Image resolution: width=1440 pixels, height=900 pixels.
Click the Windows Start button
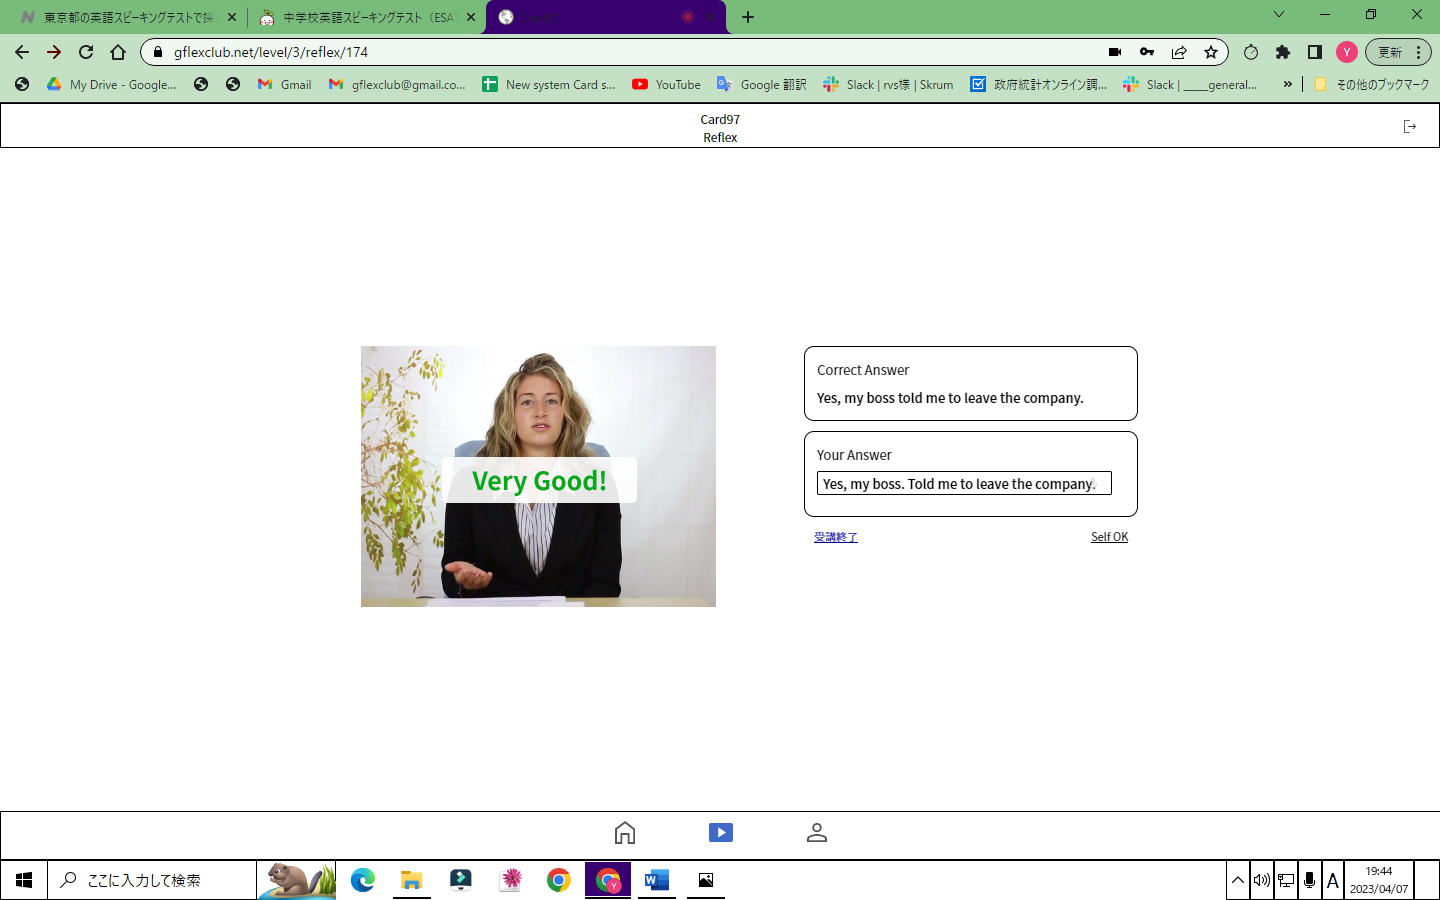(x=24, y=880)
